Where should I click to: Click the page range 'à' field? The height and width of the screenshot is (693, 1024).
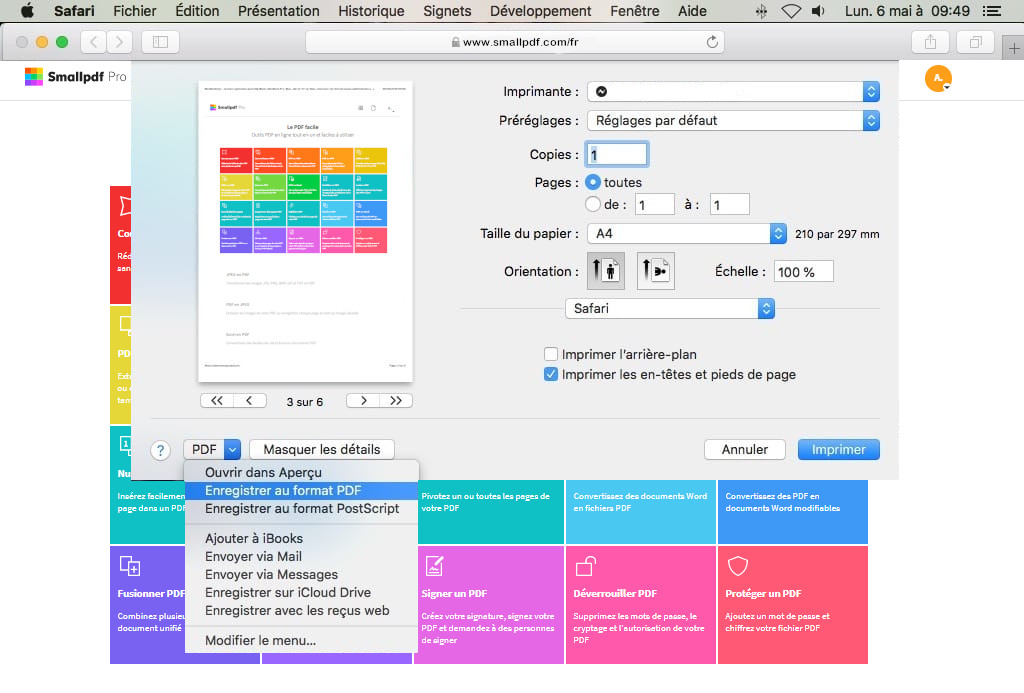729,204
